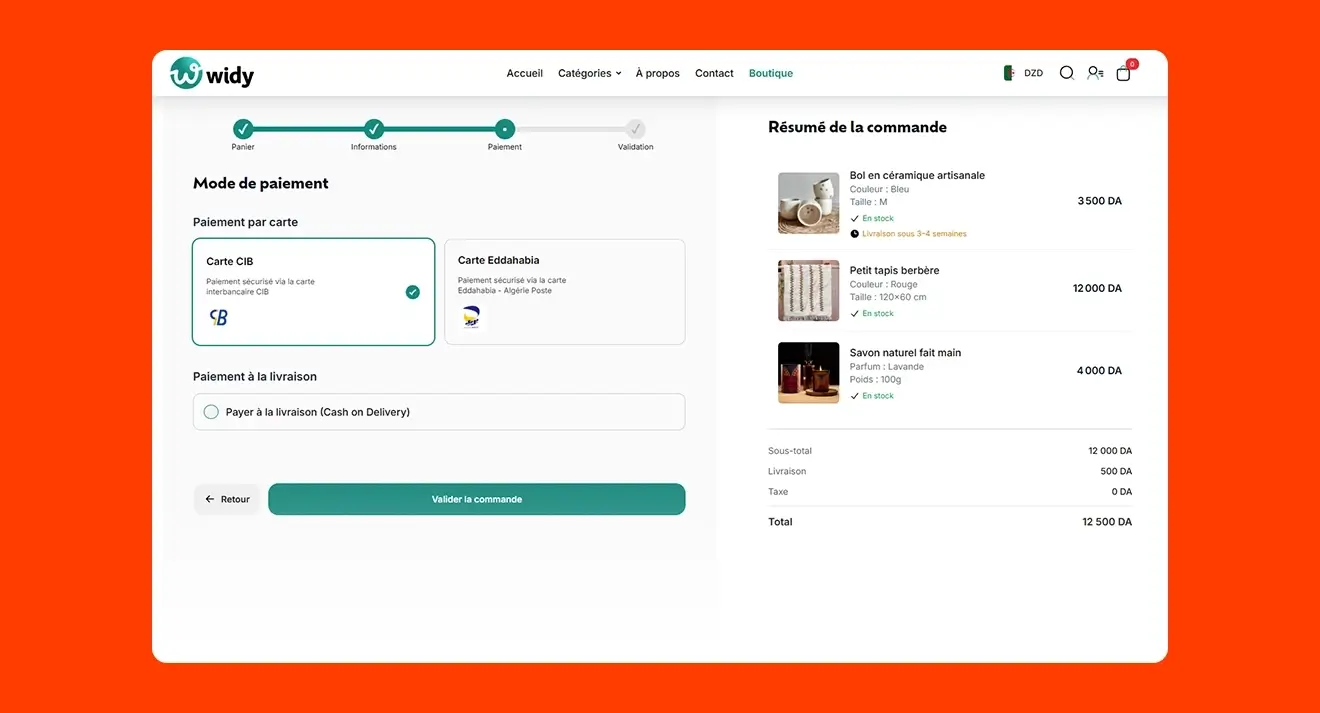Open the shopping cart icon
This screenshot has width=1320, height=713.
click(x=1124, y=73)
